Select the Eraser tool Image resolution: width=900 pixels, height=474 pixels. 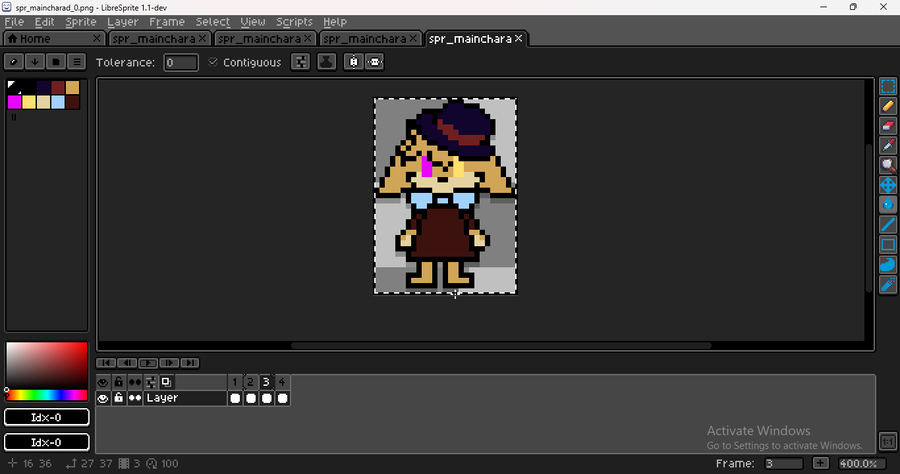[x=888, y=126]
